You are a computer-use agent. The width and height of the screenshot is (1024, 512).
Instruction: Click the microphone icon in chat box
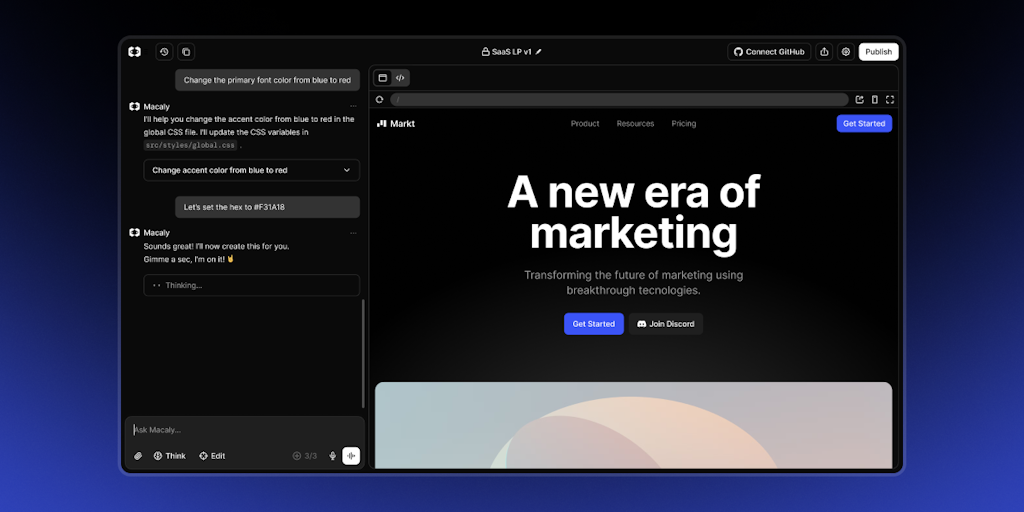click(x=333, y=456)
